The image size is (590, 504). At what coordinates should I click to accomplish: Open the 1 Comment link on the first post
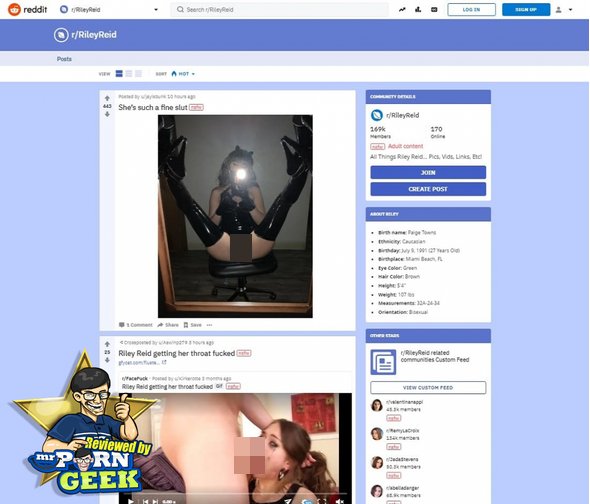135,325
